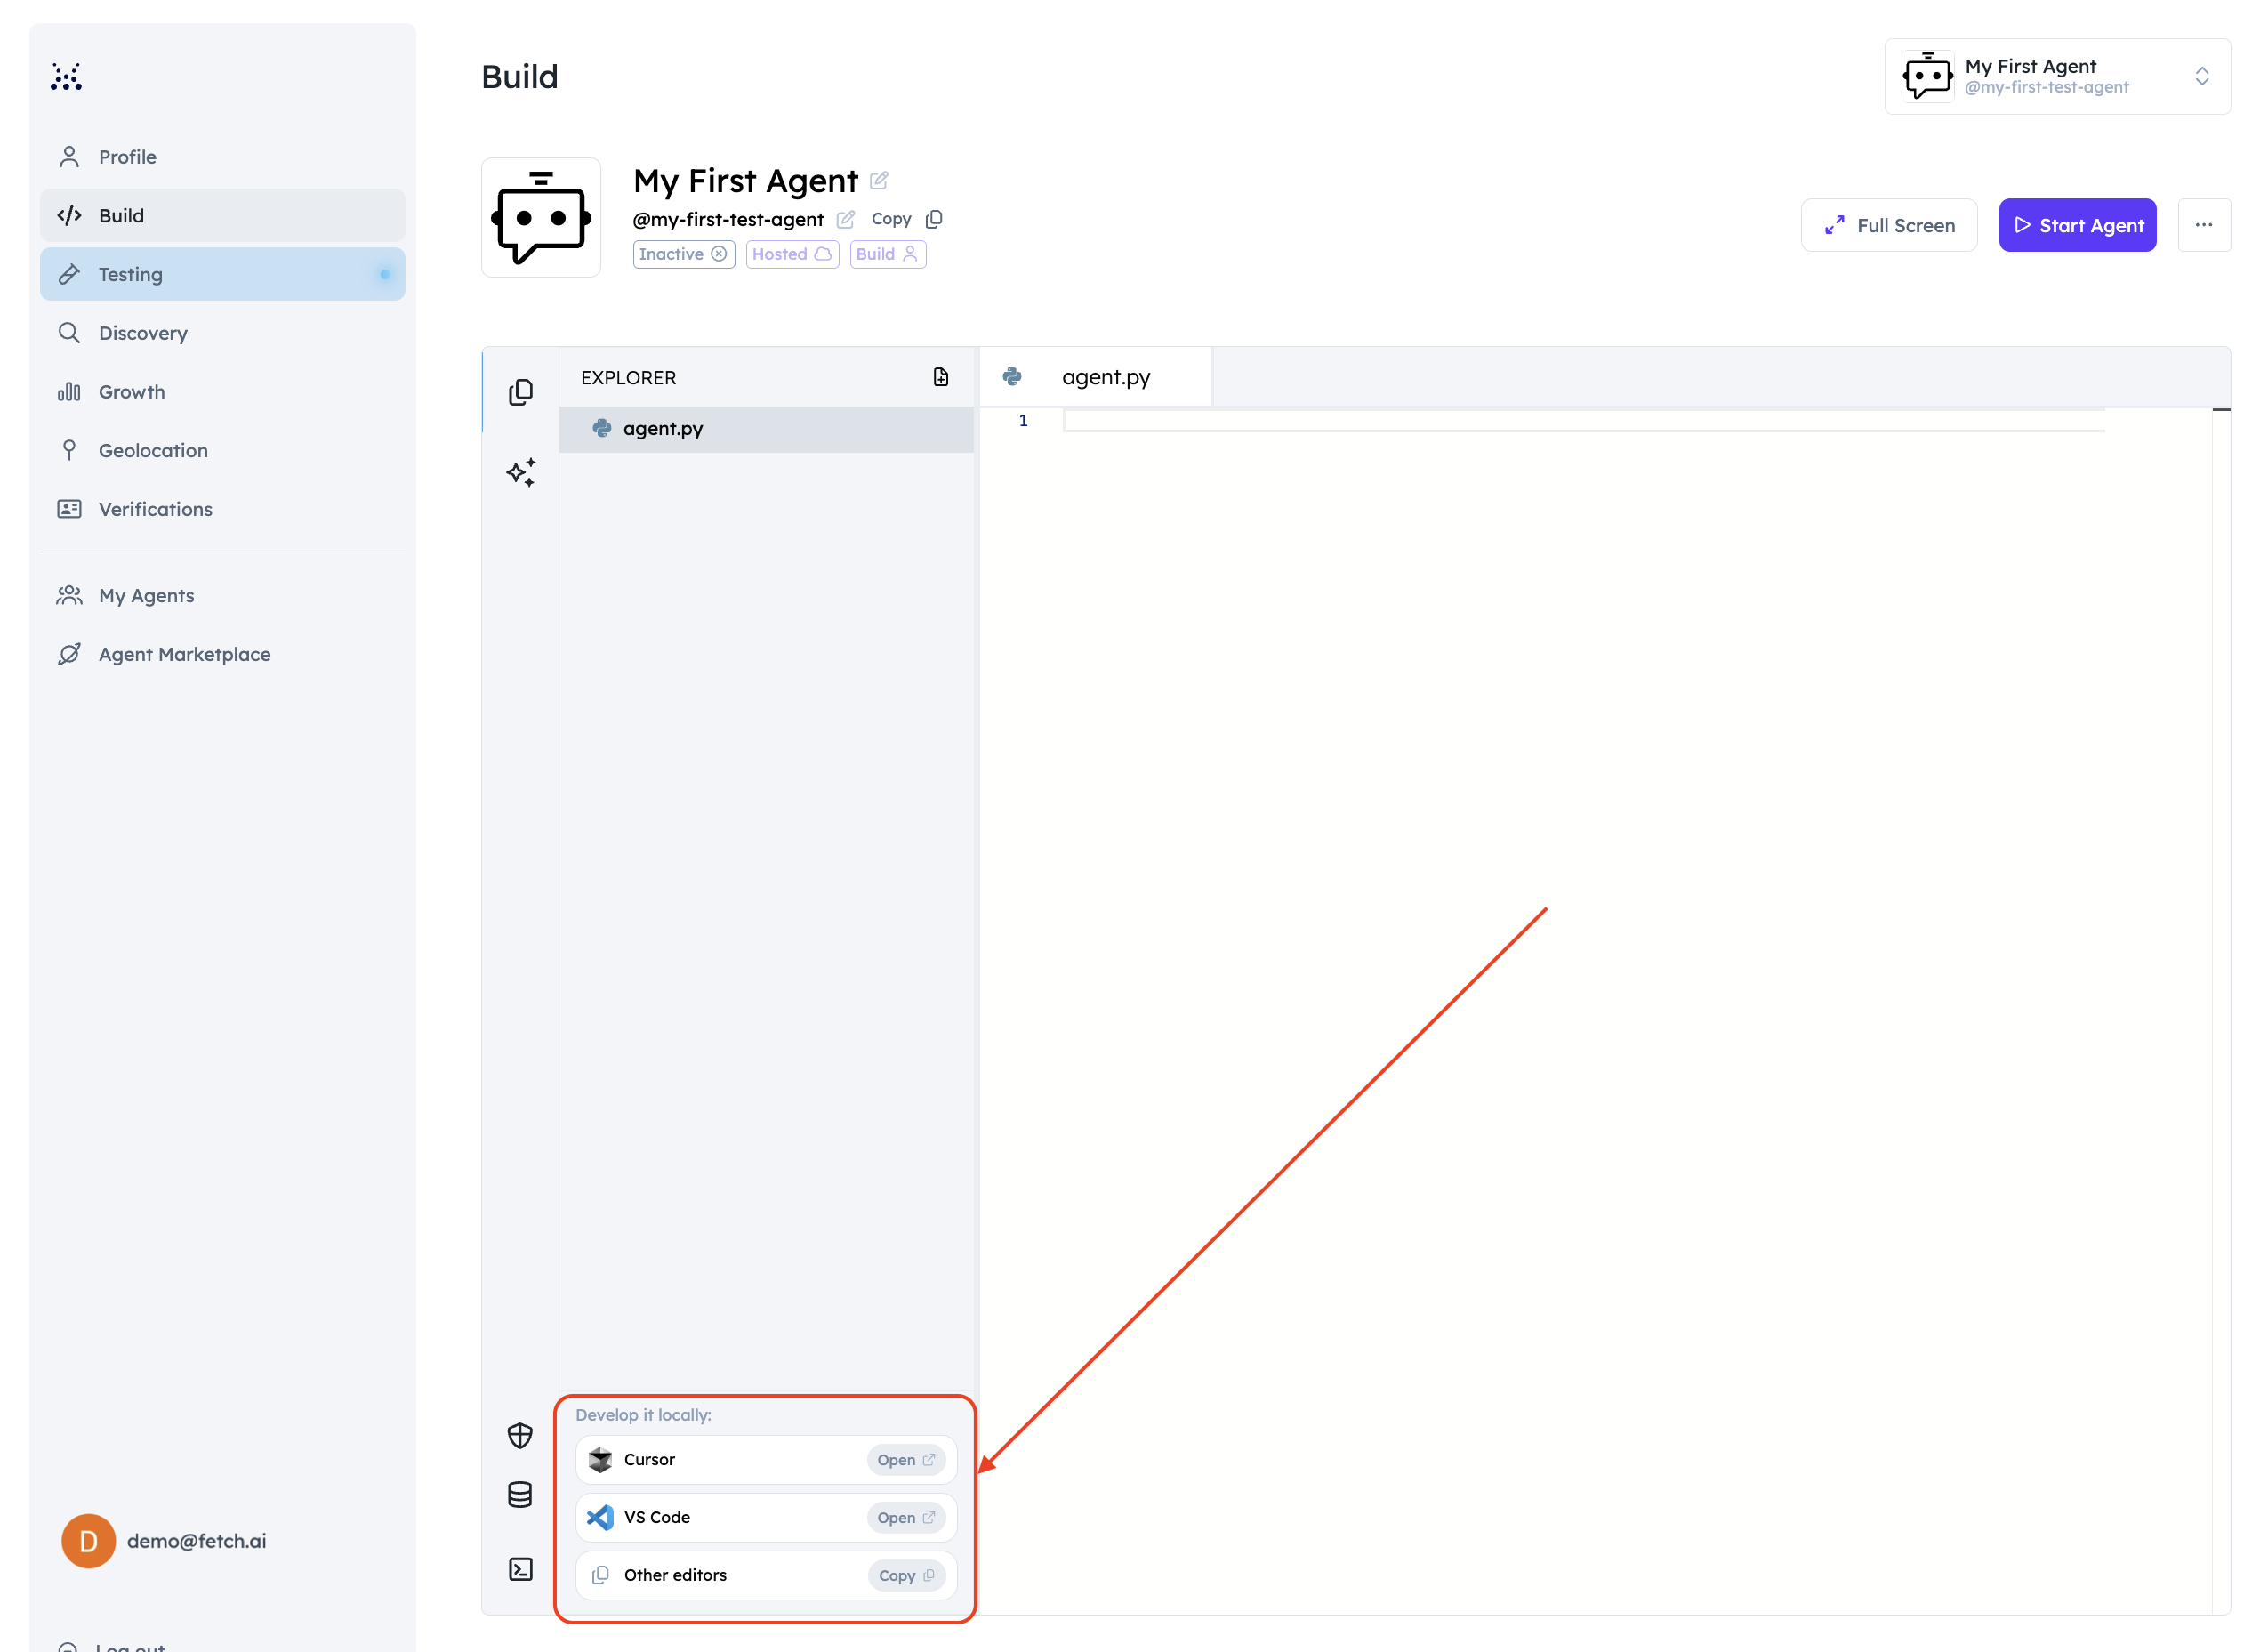Open the AI sparkle assistant panel
This screenshot has width=2268, height=1652.
point(521,472)
